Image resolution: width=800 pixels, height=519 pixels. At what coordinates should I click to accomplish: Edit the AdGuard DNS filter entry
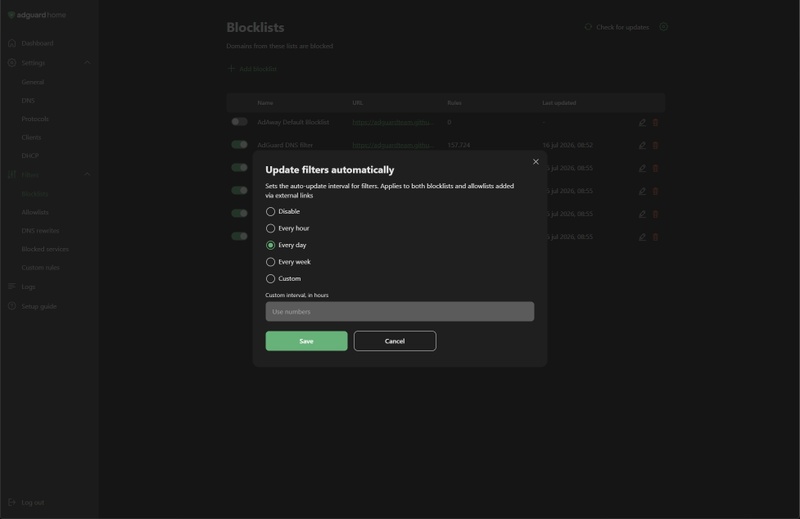642,145
